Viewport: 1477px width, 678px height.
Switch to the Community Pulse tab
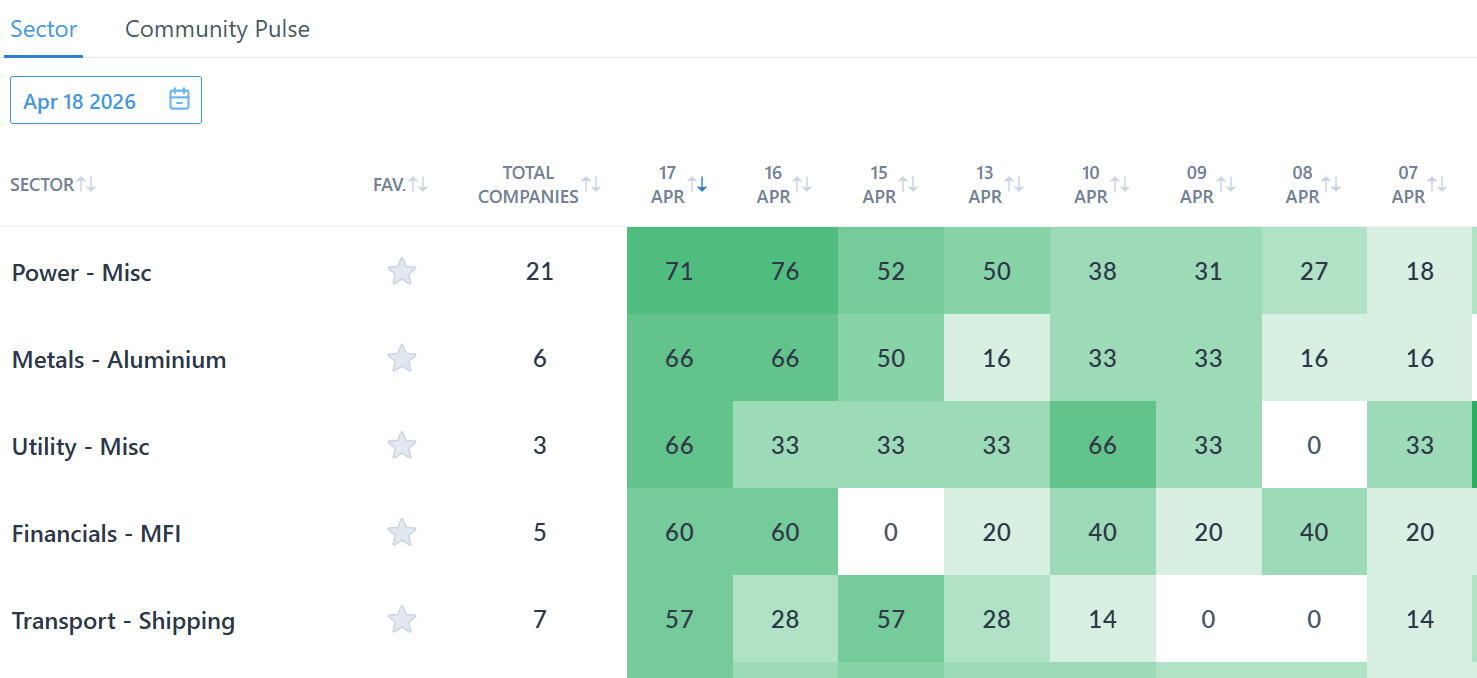tap(217, 29)
